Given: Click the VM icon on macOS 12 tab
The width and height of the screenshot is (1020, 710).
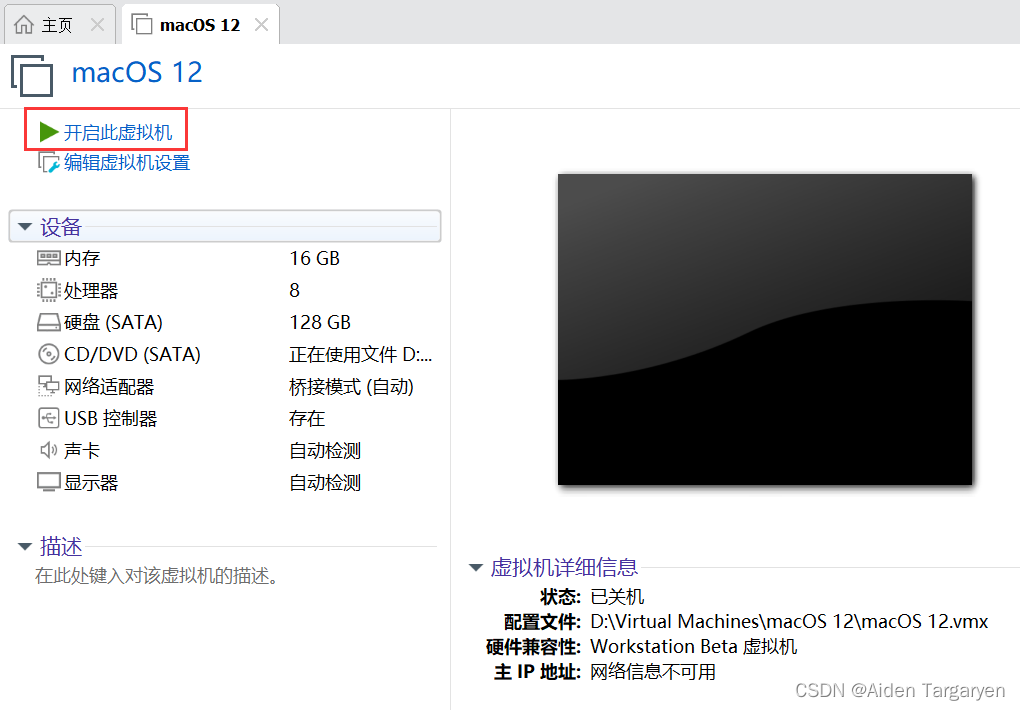Looking at the screenshot, I should (141, 24).
